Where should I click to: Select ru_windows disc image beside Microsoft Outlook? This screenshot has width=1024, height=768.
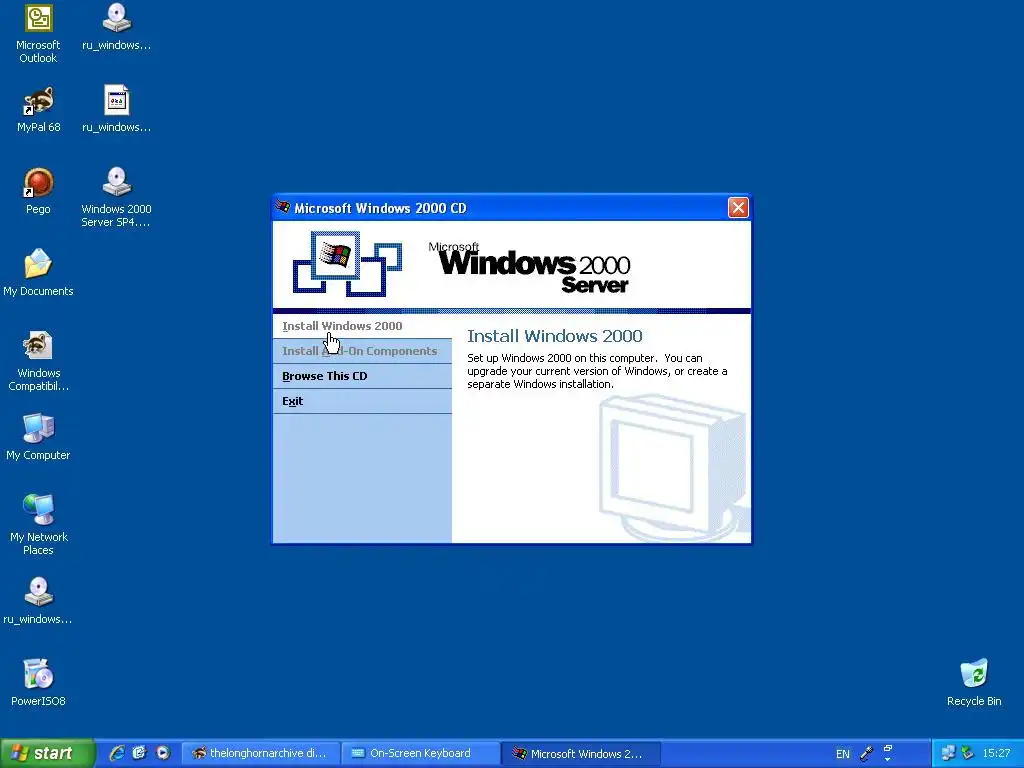(x=116, y=27)
